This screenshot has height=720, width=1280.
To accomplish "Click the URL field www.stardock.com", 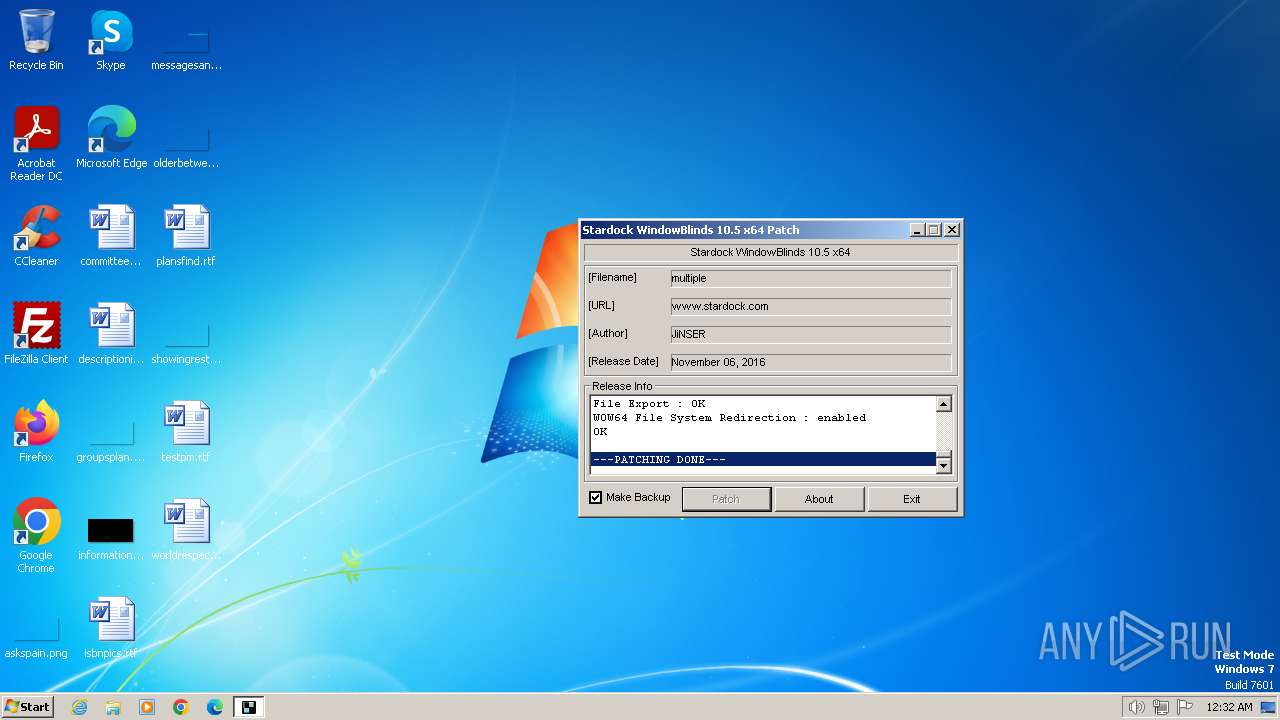I will tap(811, 306).
